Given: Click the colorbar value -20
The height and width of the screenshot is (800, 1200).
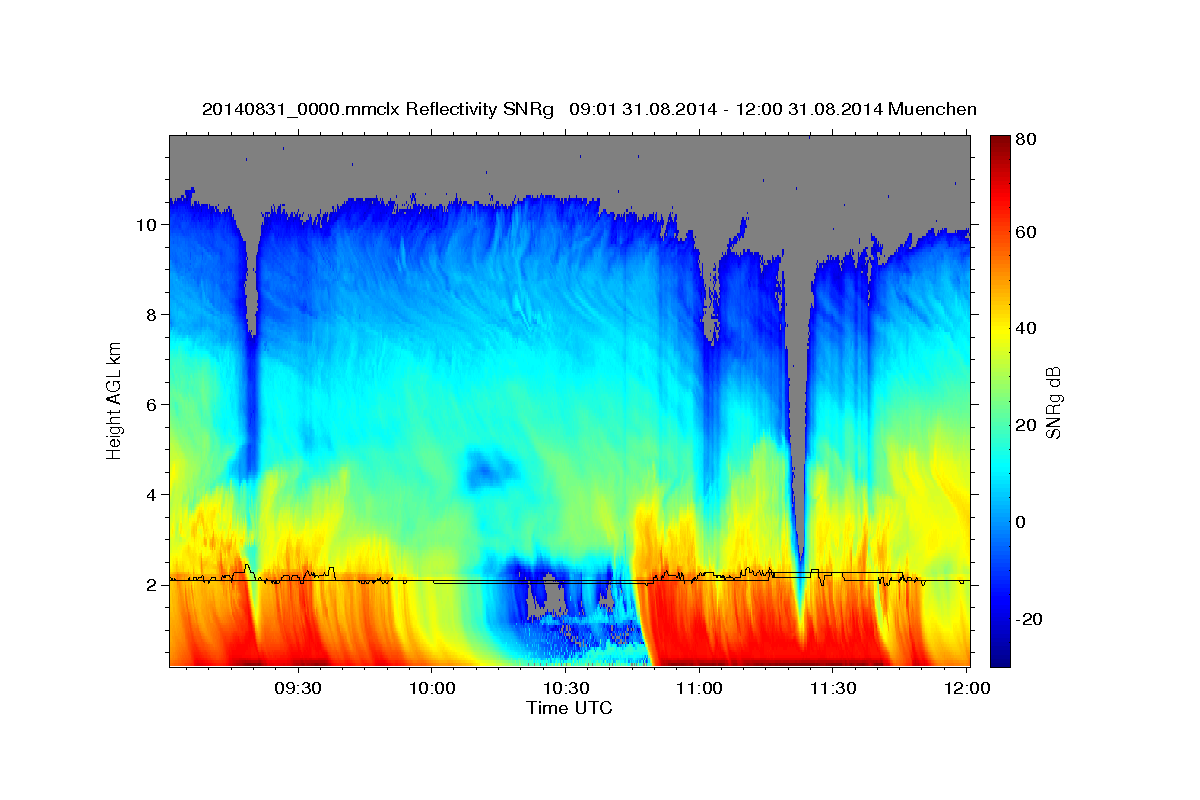Looking at the screenshot, I should click(x=1031, y=619).
